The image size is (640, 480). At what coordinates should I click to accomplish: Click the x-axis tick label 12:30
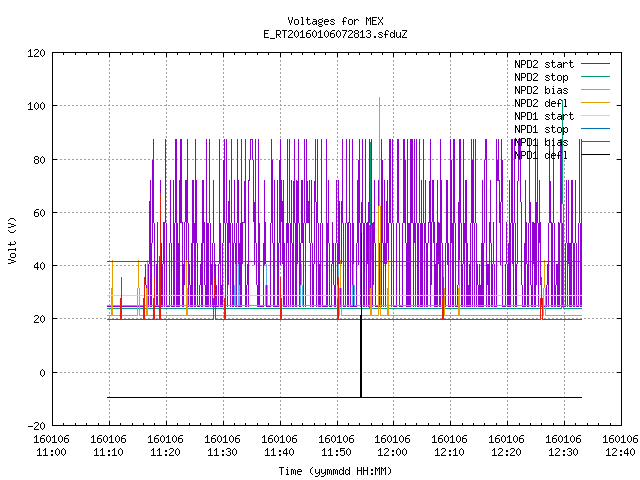(x=563, y=452)
